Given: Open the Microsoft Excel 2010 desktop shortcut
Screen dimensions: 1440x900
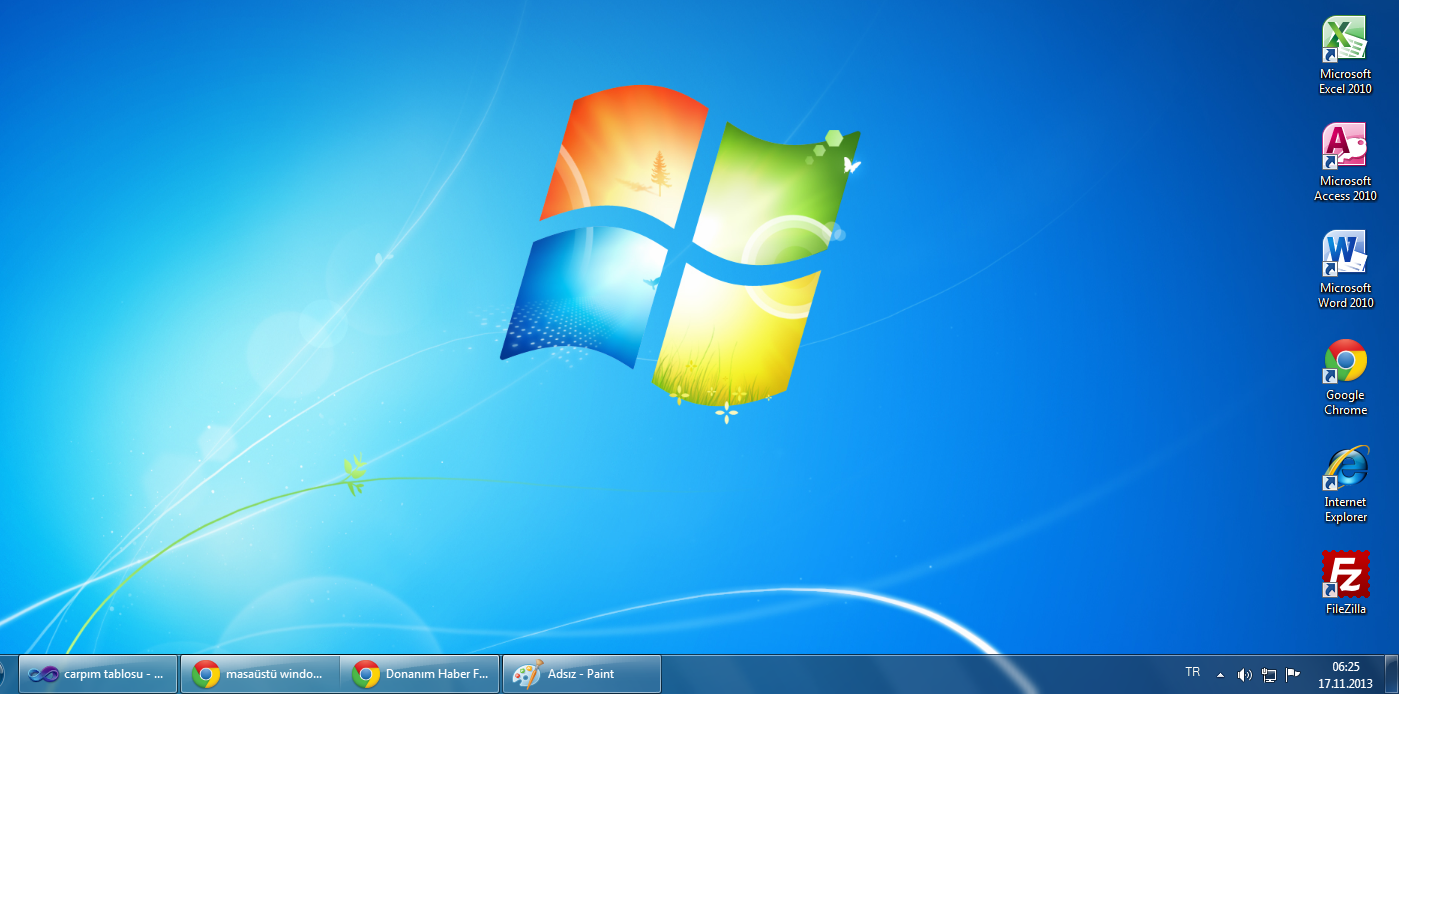Looking at the screenshot, I should click(1345, 56).
